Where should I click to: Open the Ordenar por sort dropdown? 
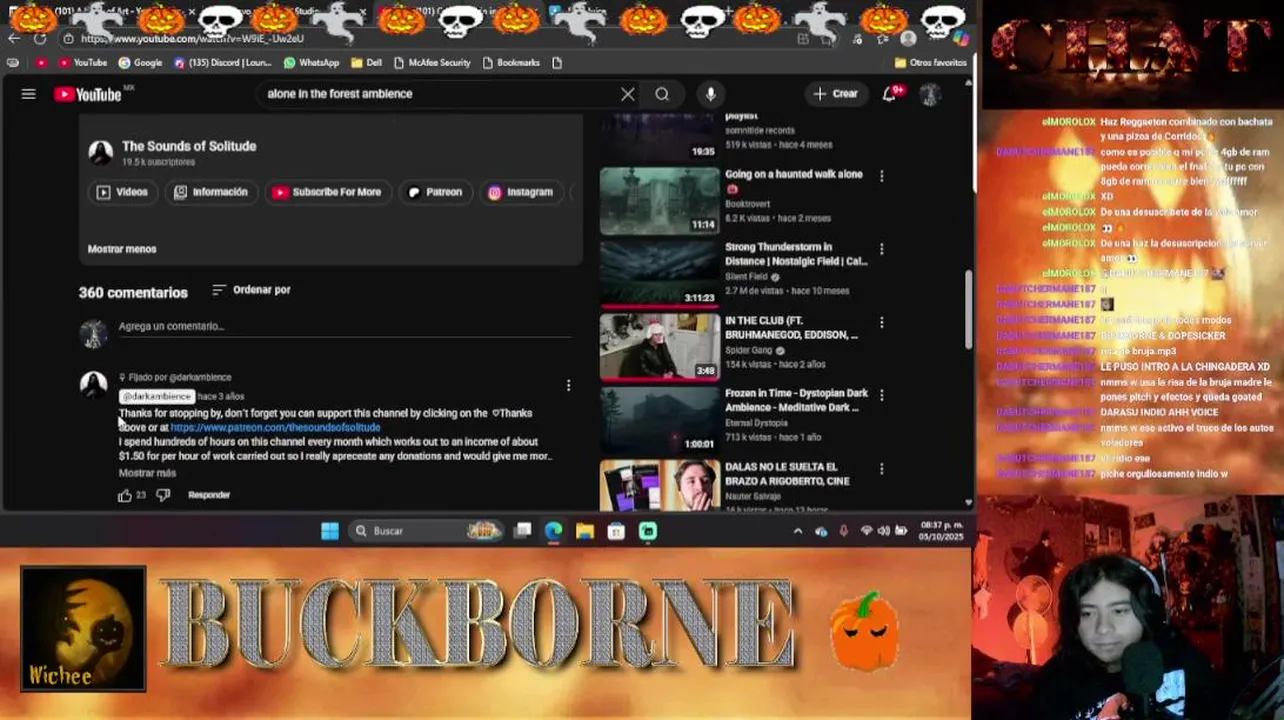coord(251,290)
